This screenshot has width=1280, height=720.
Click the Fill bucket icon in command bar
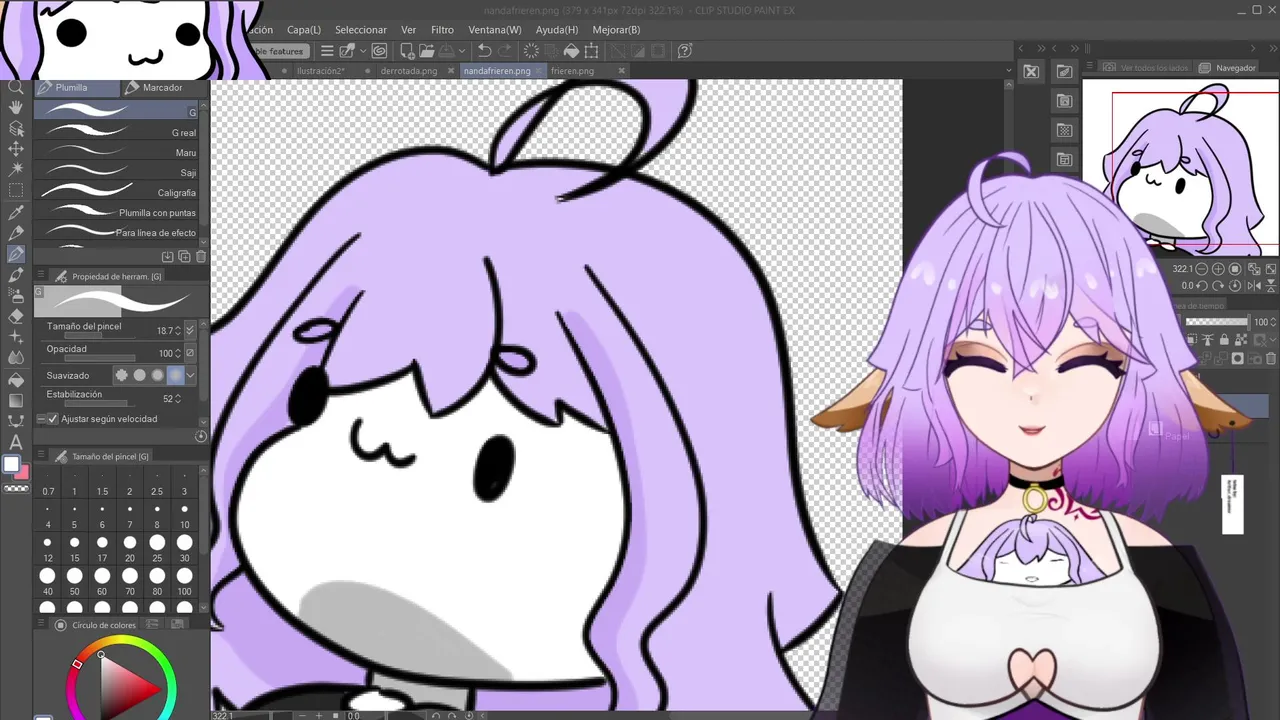tap(571, 51)
